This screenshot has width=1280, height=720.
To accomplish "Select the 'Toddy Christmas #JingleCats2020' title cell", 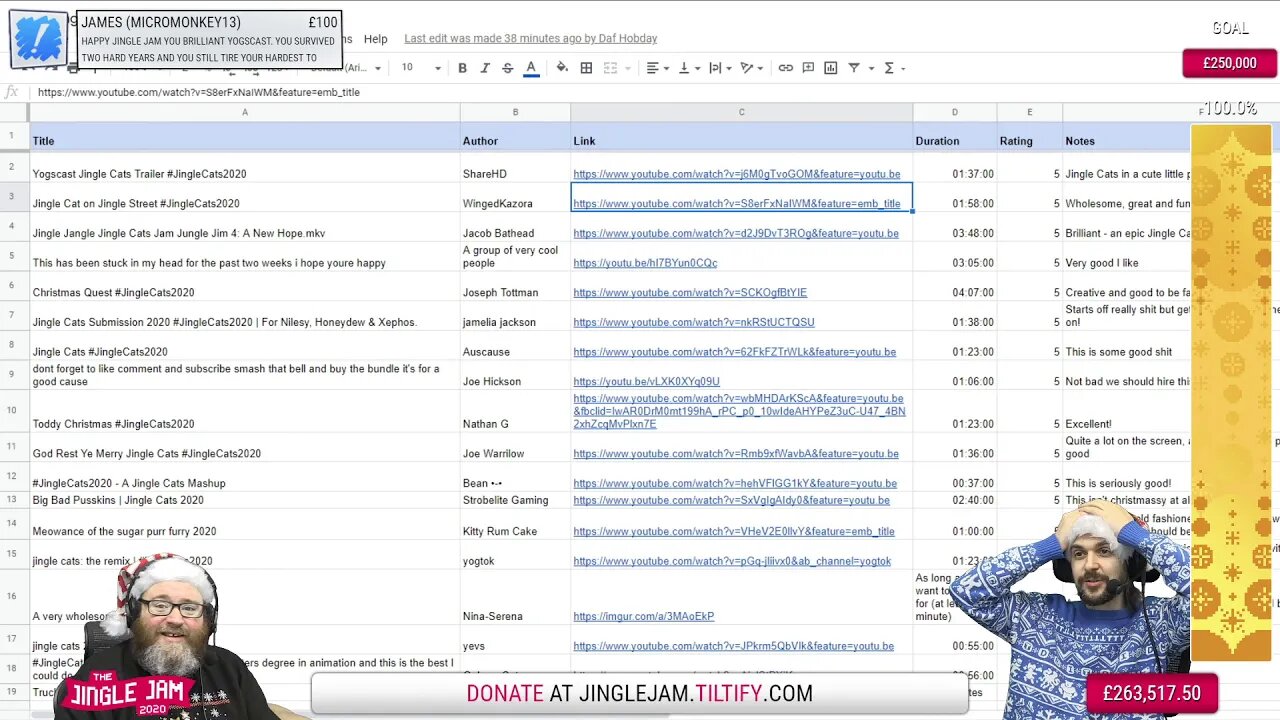I will (245, 411).
